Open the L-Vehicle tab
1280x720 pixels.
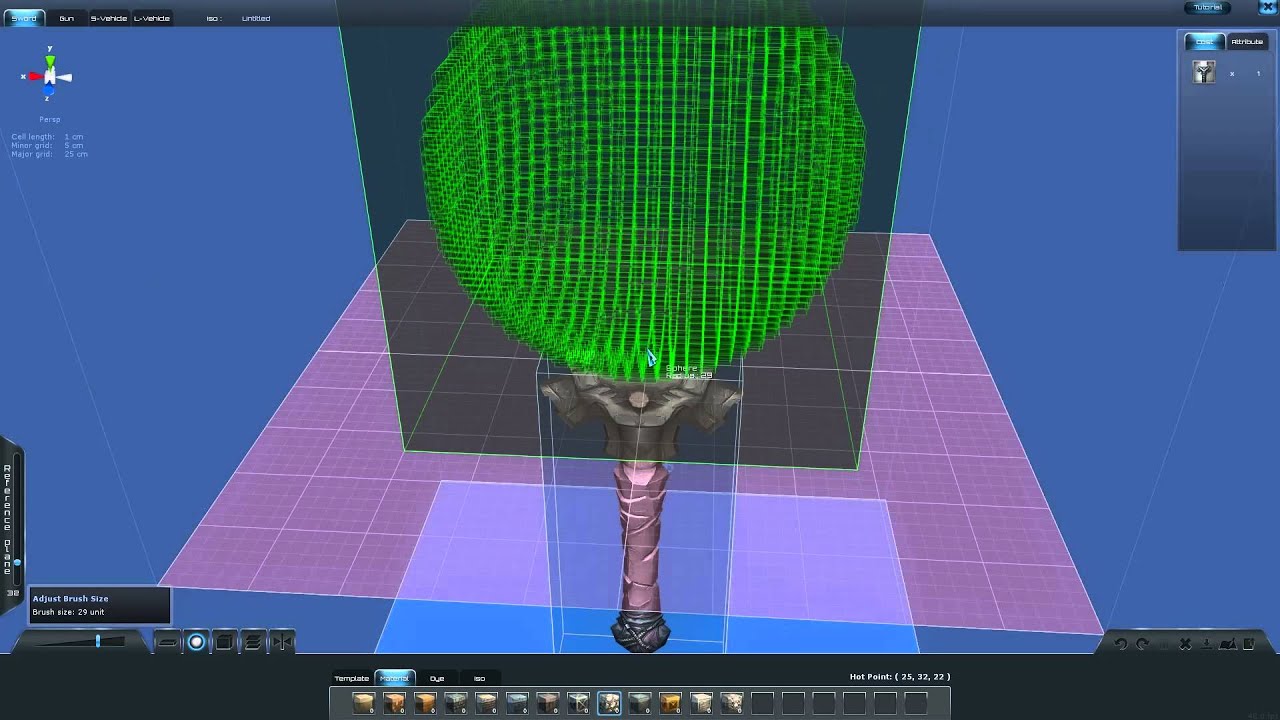152,18
